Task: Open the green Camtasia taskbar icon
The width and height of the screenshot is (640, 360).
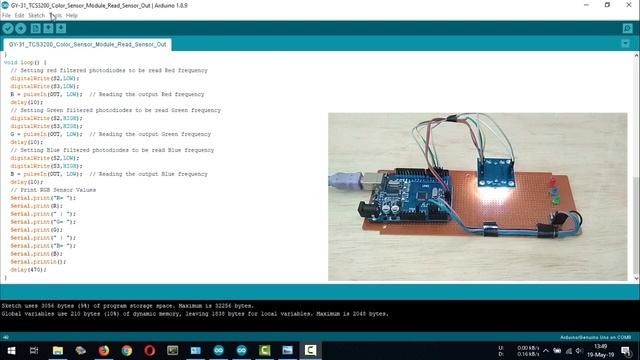Action: click(x=264, y=351)
